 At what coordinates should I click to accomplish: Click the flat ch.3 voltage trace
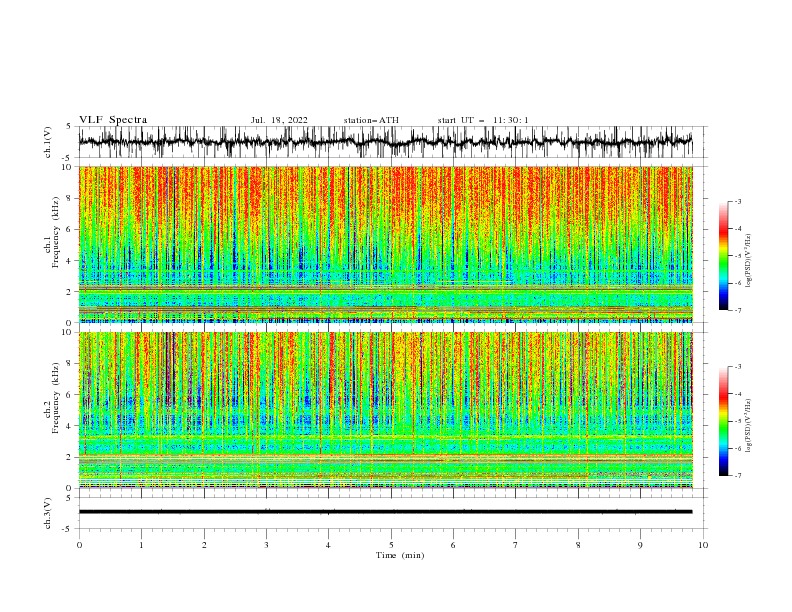385,512
